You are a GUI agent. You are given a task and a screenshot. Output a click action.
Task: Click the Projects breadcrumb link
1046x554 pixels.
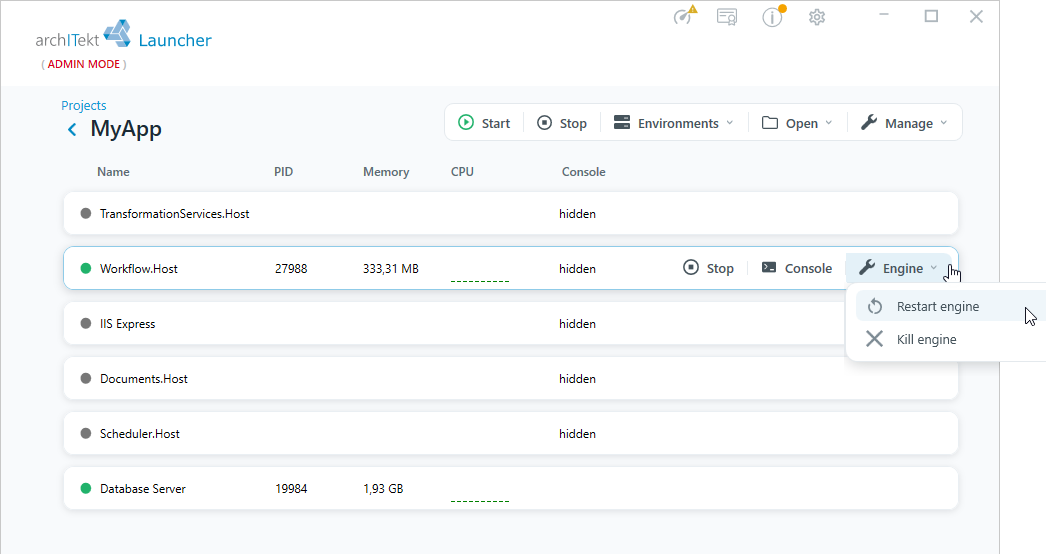click(83, 105)
